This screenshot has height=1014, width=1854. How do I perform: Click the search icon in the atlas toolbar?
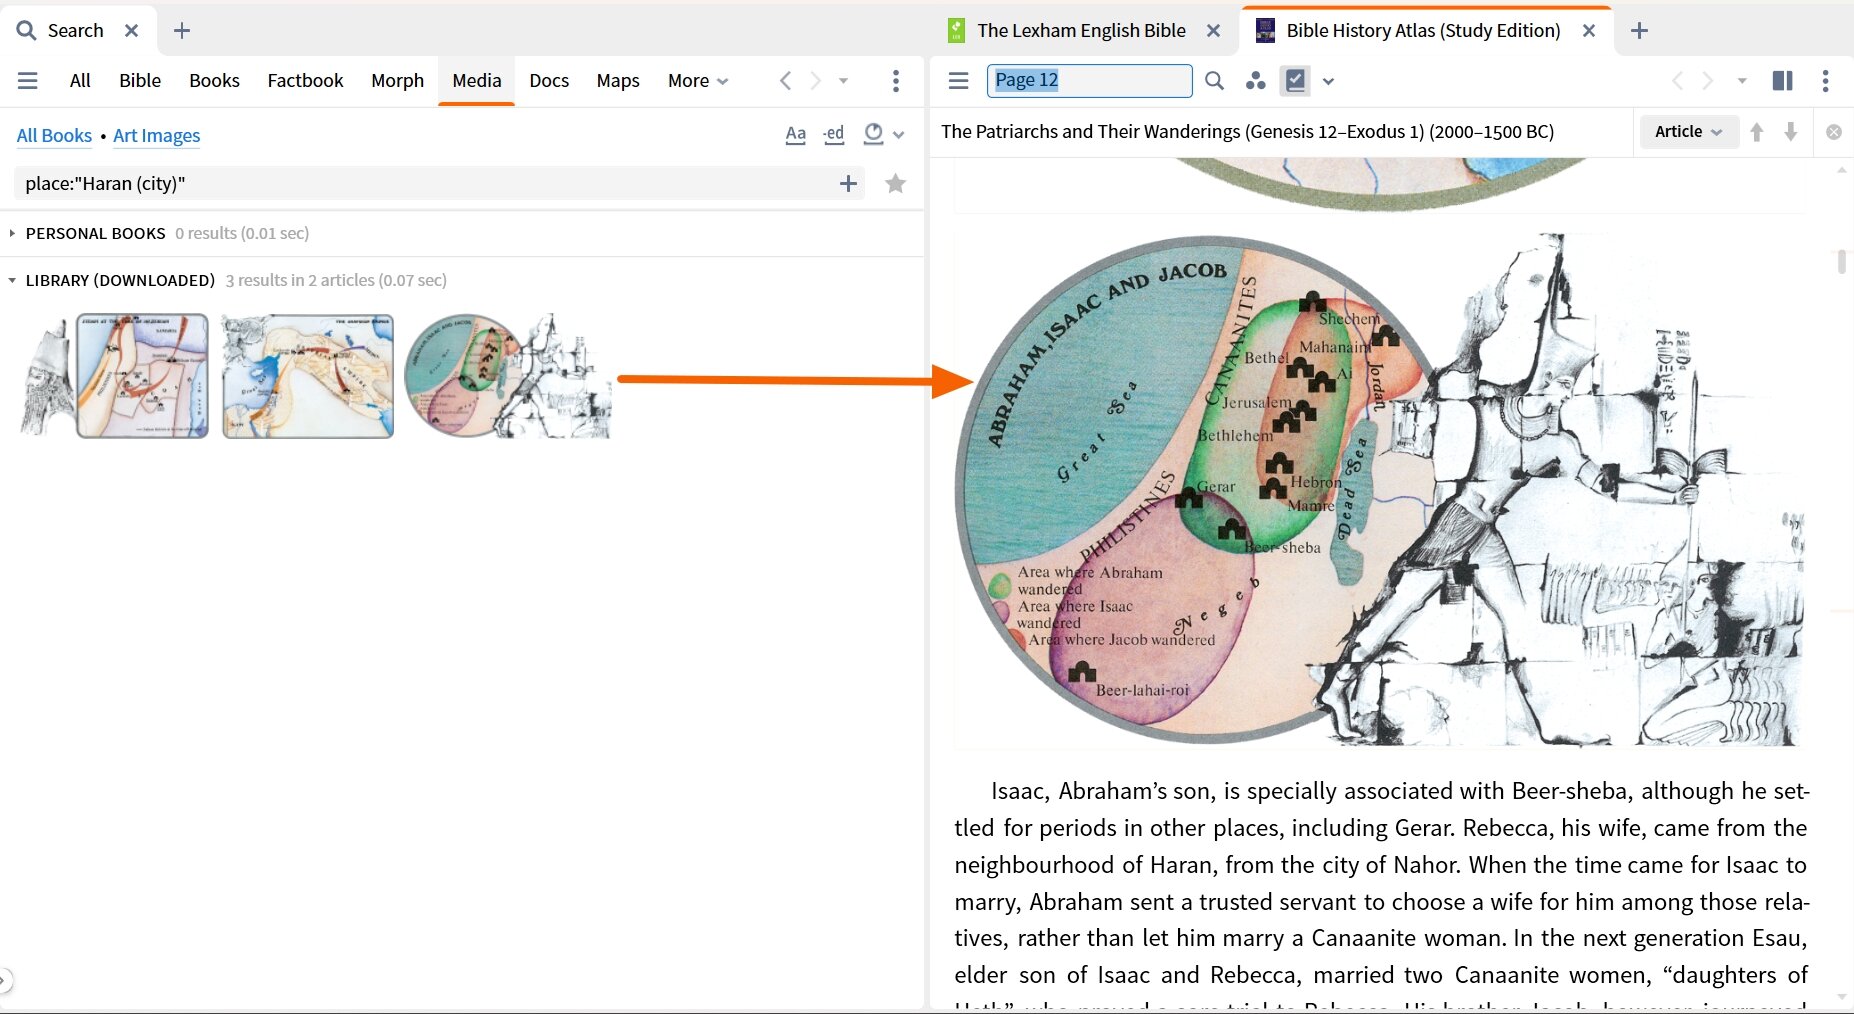point(1214,80)
